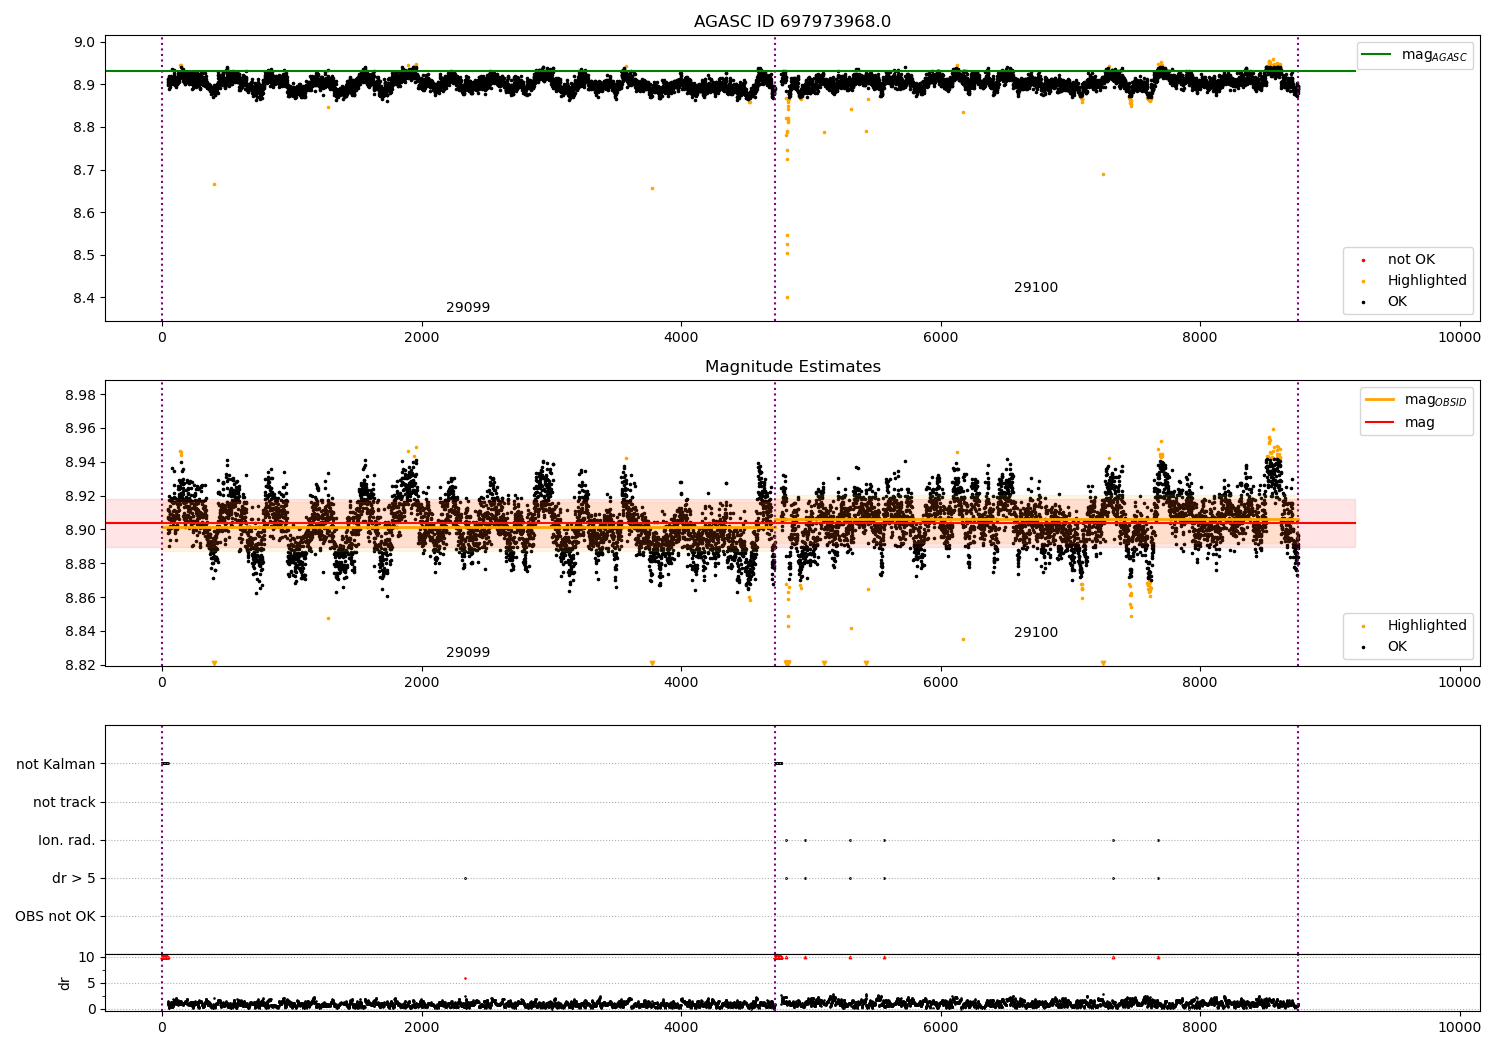This screenshot has height=1050, width=1500.
Task: Click the 8.90 y-axis tick label
Action: click(82, 530)
